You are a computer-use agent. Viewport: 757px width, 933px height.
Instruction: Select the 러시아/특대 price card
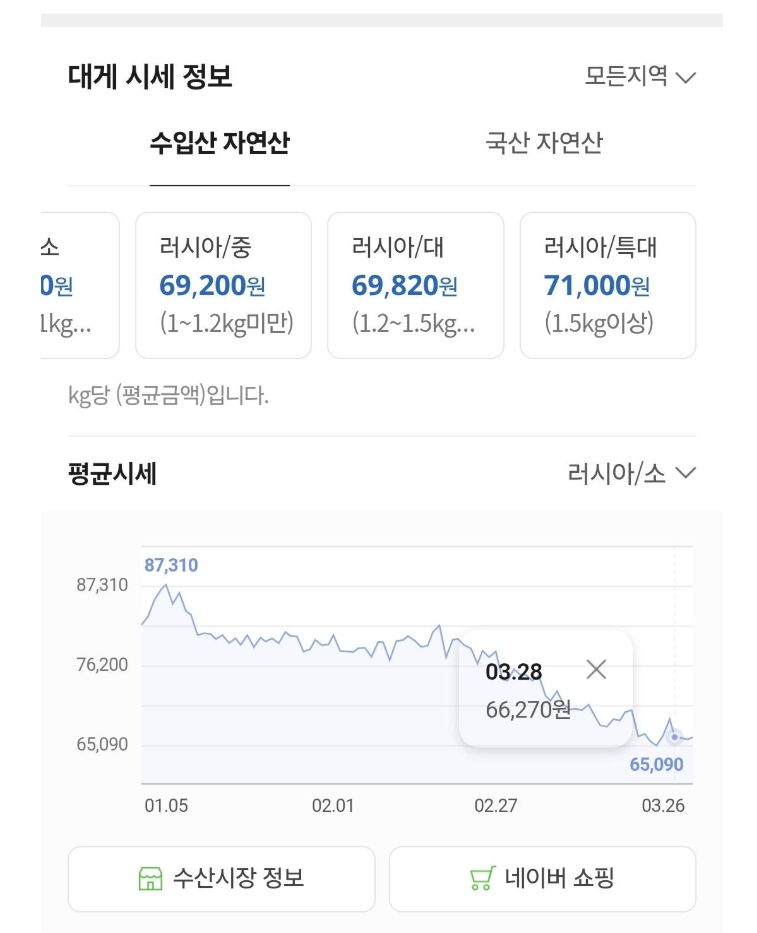pos(607,285)
